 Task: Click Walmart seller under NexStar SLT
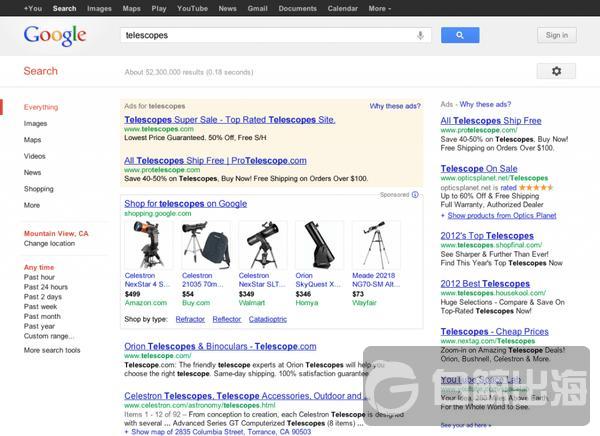coord(252,303)
